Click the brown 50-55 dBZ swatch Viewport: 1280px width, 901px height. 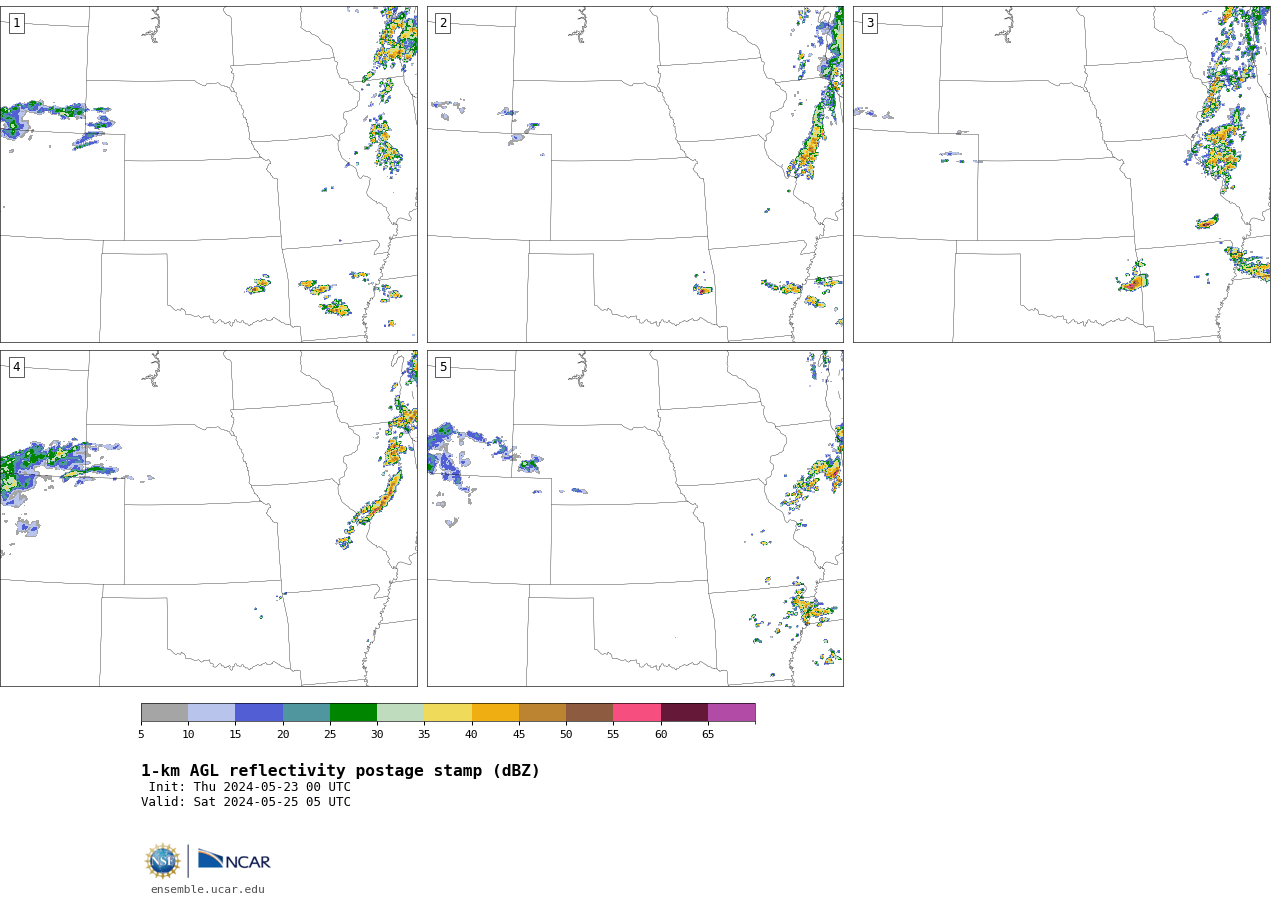pyautogui.click(x=589, y=713)
